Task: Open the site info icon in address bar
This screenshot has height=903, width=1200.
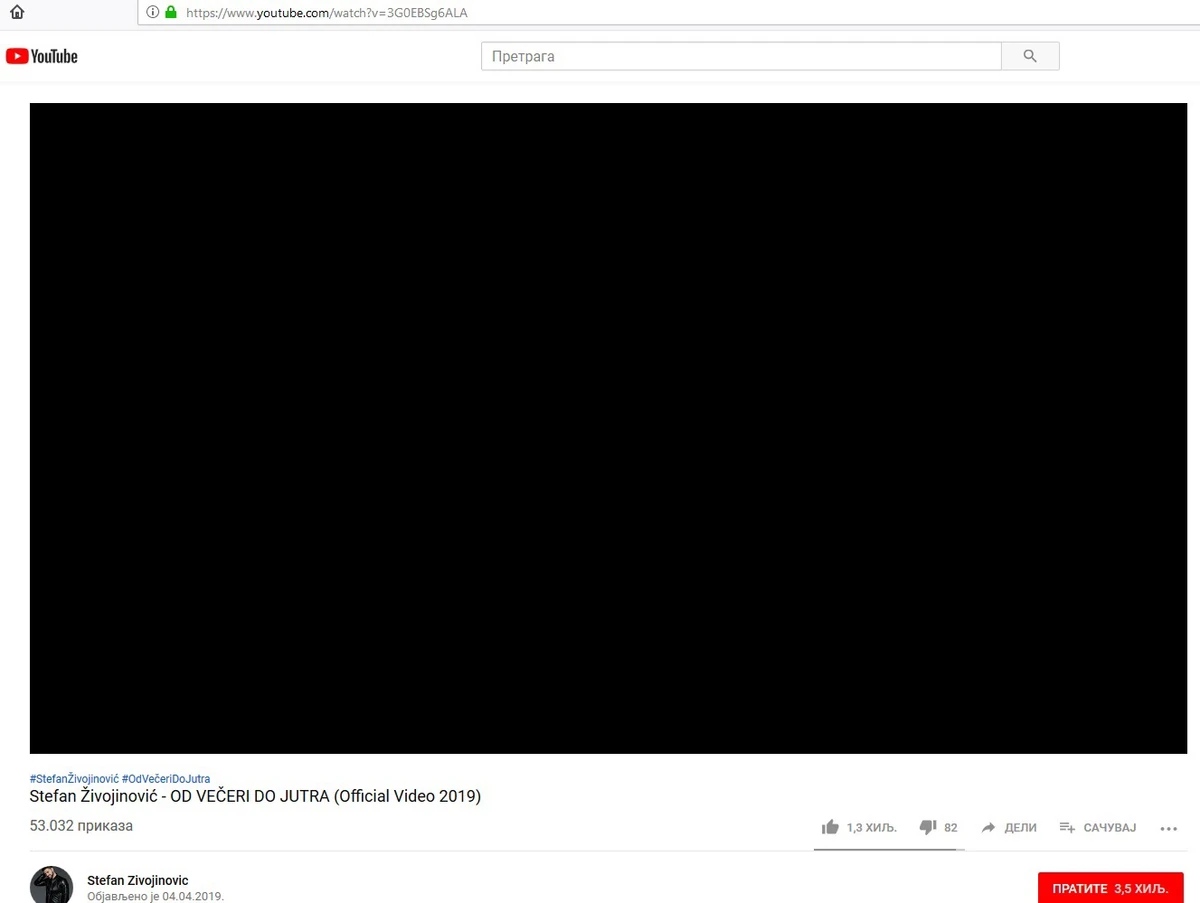Action: click(152, 13)
